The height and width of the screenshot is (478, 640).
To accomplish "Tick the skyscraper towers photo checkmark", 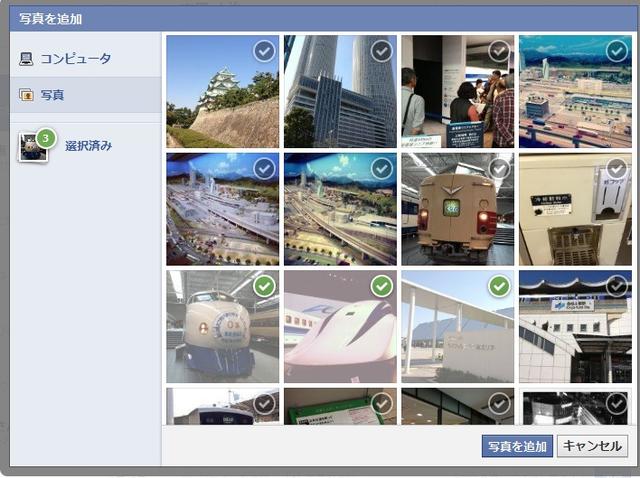I will (x=382, y=51).
